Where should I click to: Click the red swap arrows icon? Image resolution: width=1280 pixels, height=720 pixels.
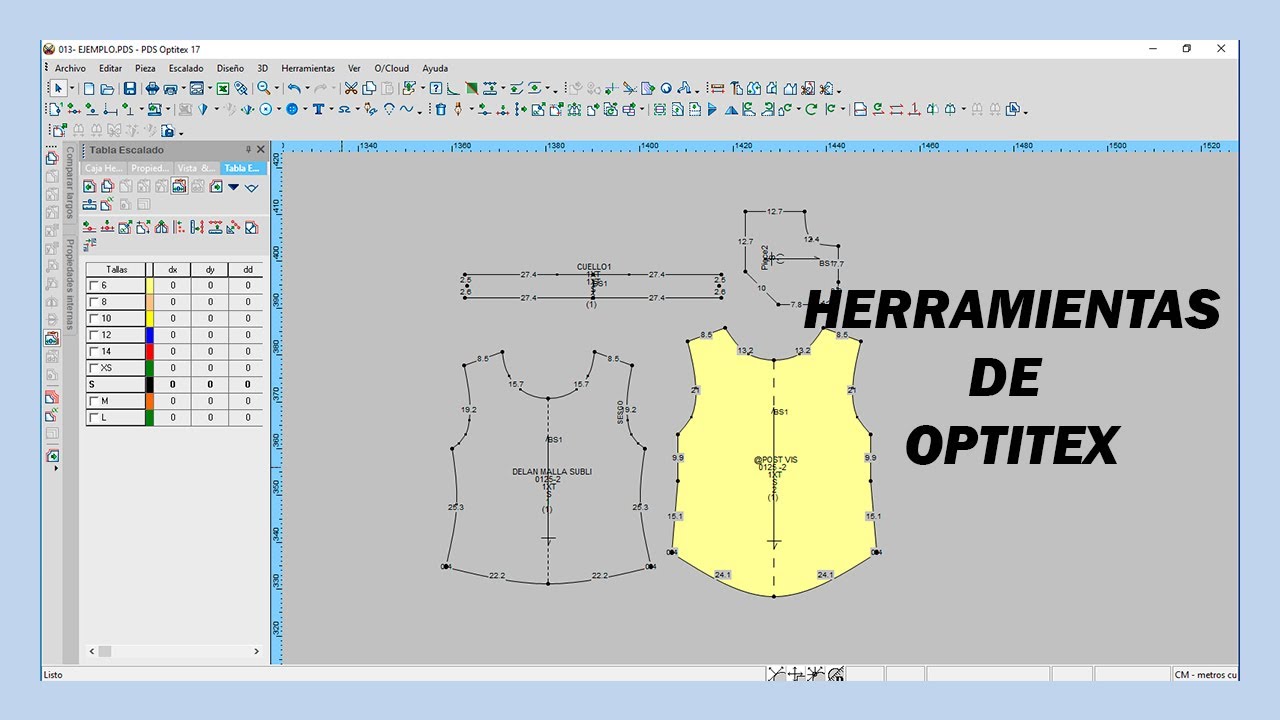click(896, 109)
